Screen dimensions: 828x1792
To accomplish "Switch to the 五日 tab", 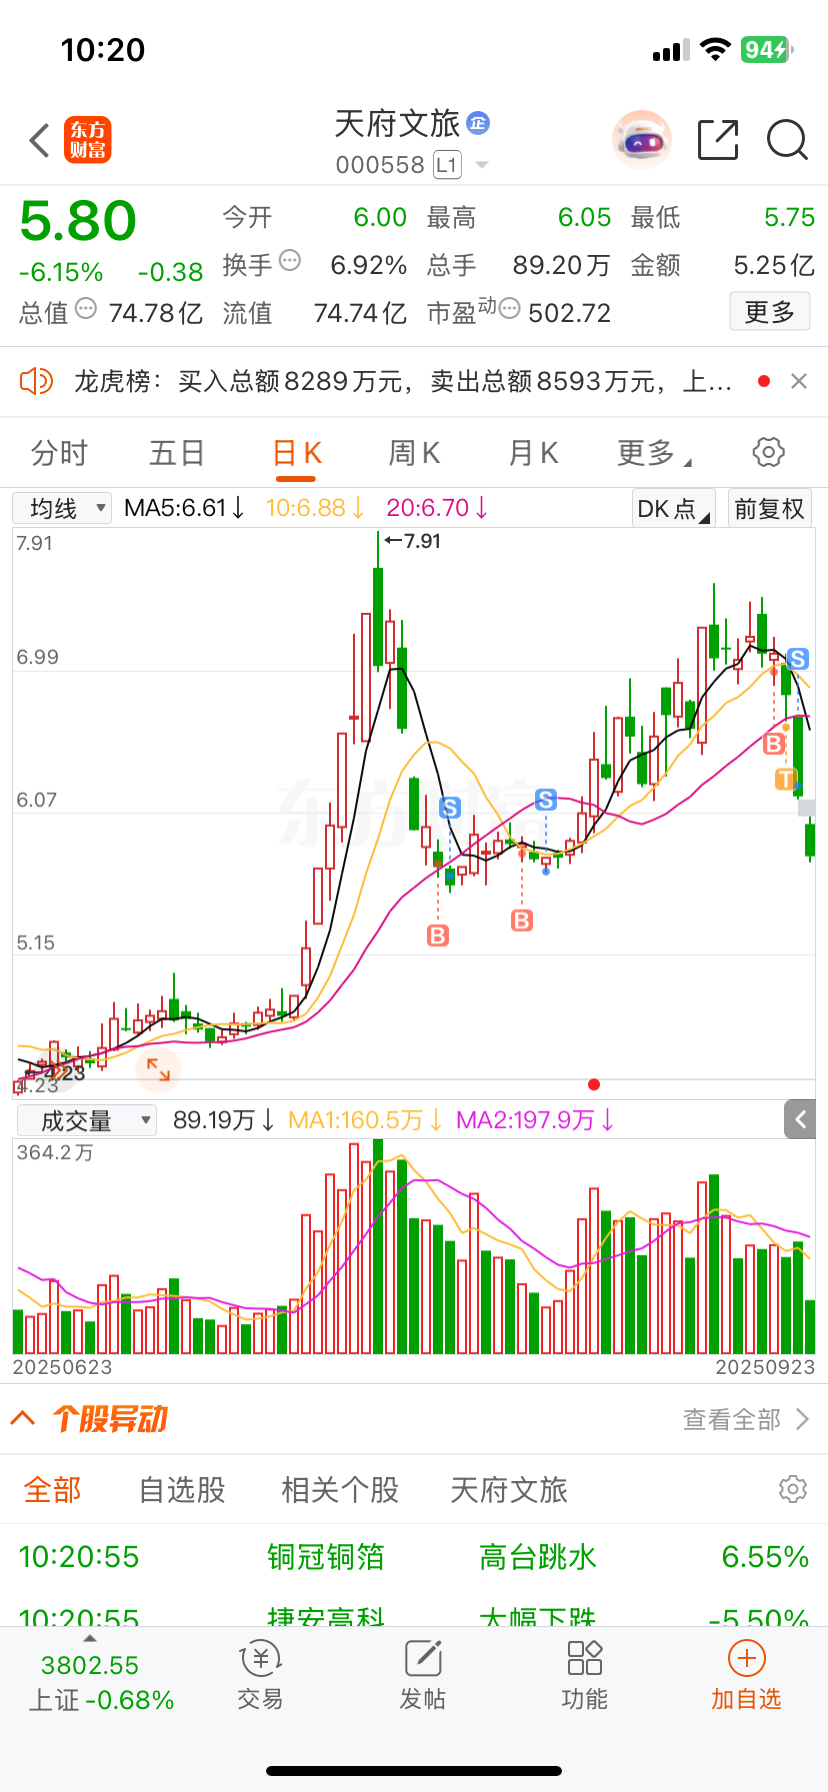I will click(x=177, y=453).
